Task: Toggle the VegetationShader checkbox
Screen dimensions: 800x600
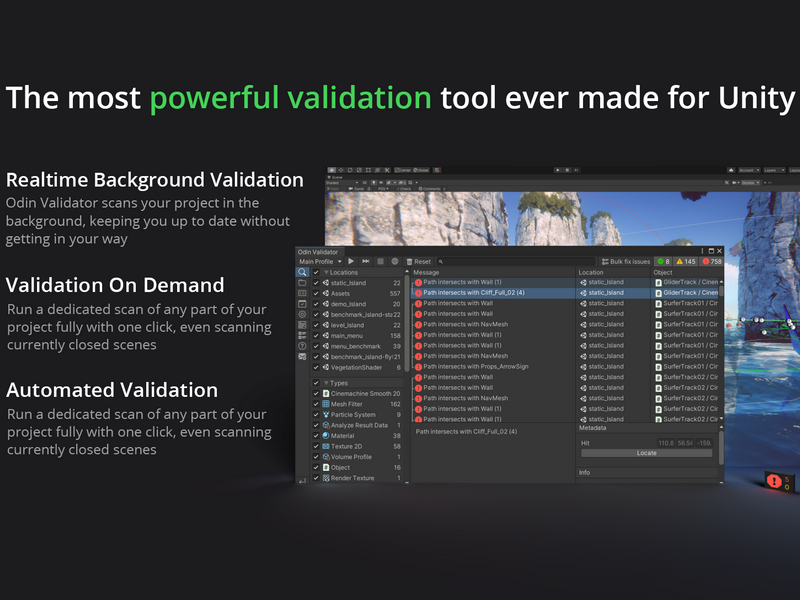Action: [x=316, y=367]
